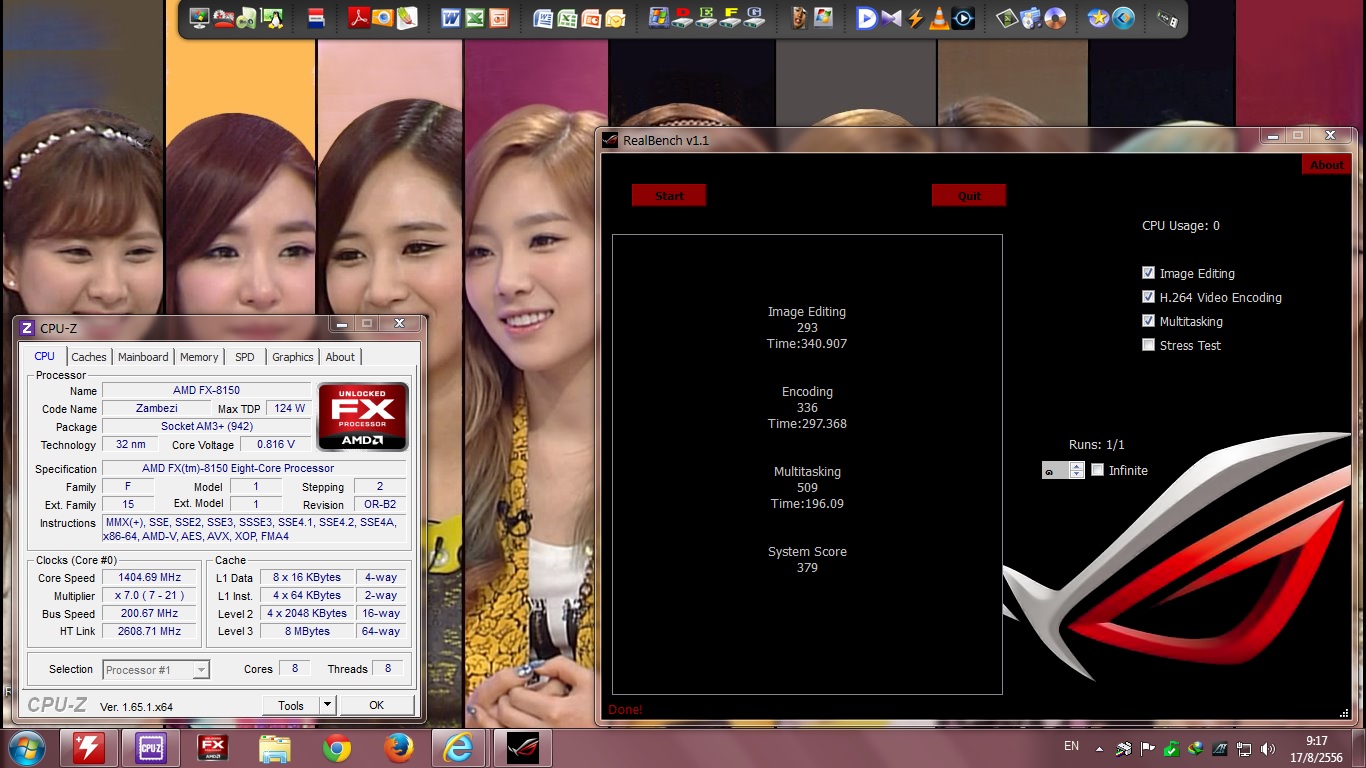Switch to the RealBench ROG taskbar icon
Image resolution: width=1366 pixels, height=768 pixels.
pyautogui.click(x=521, y=748)
